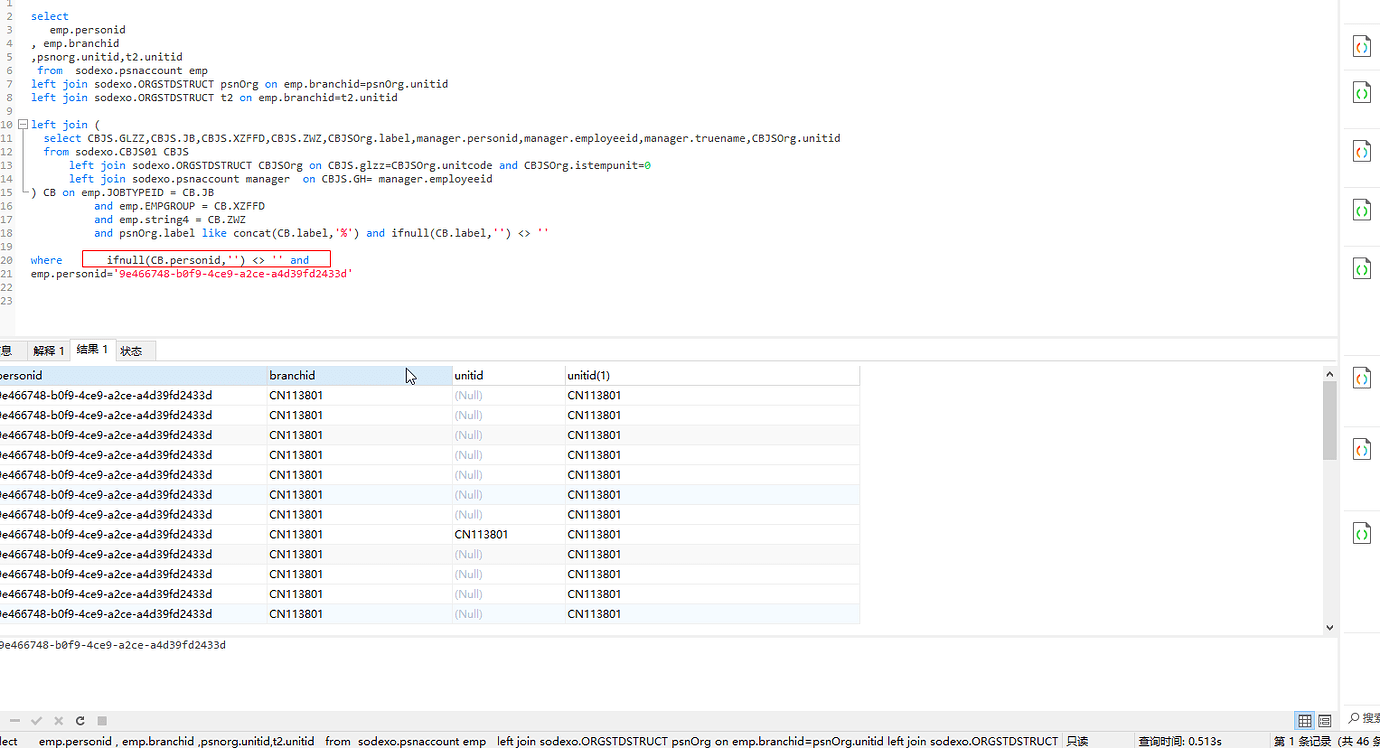Click the personid value text below the results grid

point(112,645)
